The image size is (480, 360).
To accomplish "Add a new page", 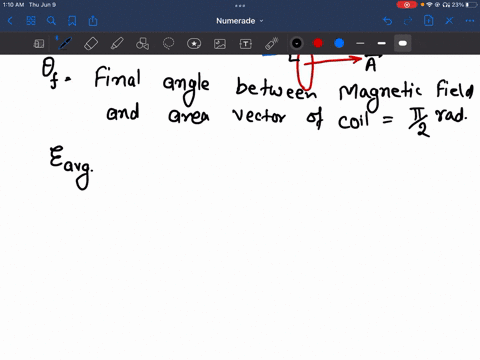I will (429, 21).
